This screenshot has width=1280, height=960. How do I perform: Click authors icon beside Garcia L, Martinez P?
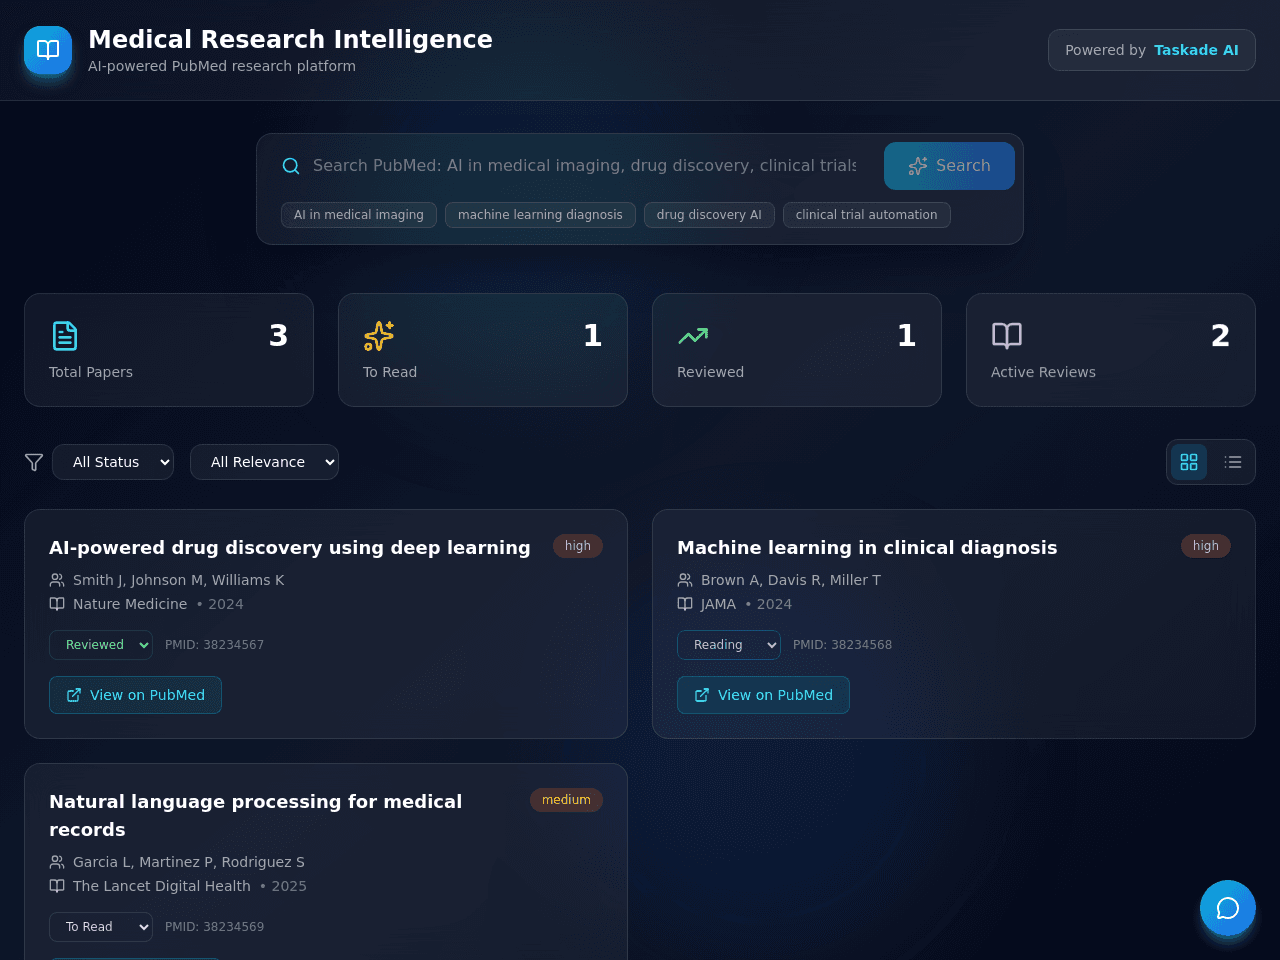pyautogui.click(x=57, y=862)
